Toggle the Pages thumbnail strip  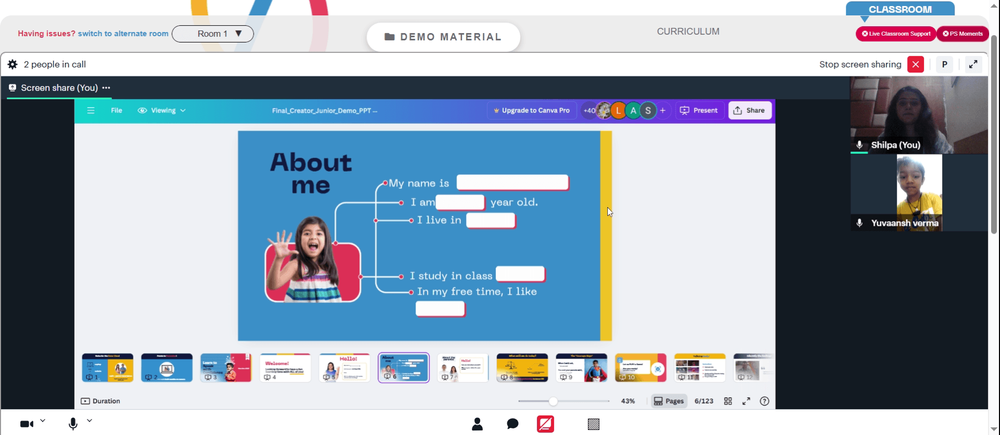point(668,401)
